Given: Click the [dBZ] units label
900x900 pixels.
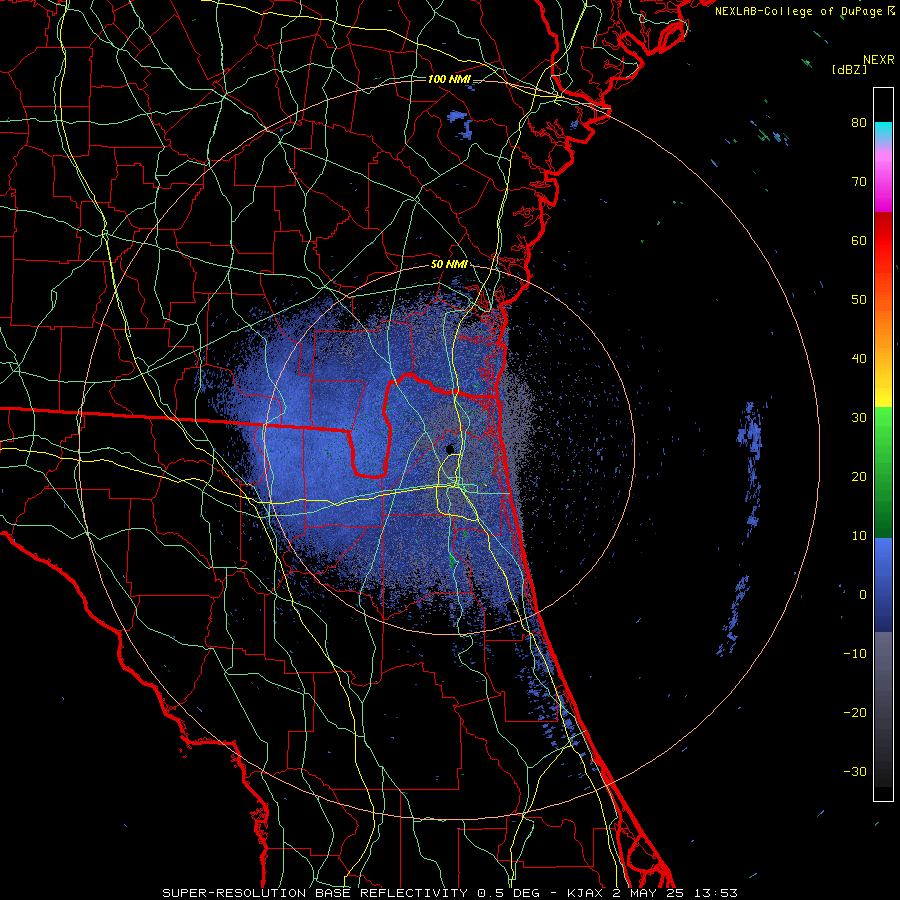Looking at the screenshot, I should (x=849, y=69).
